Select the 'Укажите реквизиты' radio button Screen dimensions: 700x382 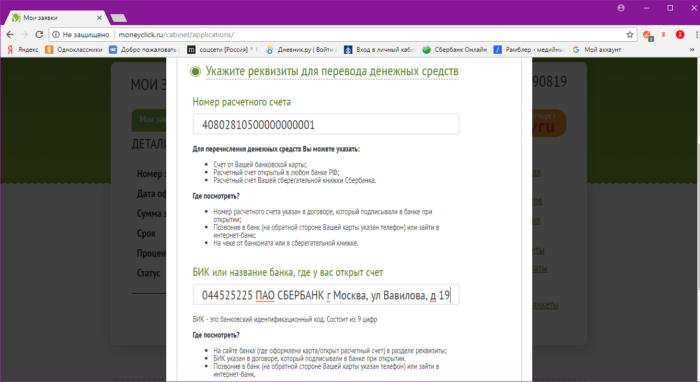(195, 71)
